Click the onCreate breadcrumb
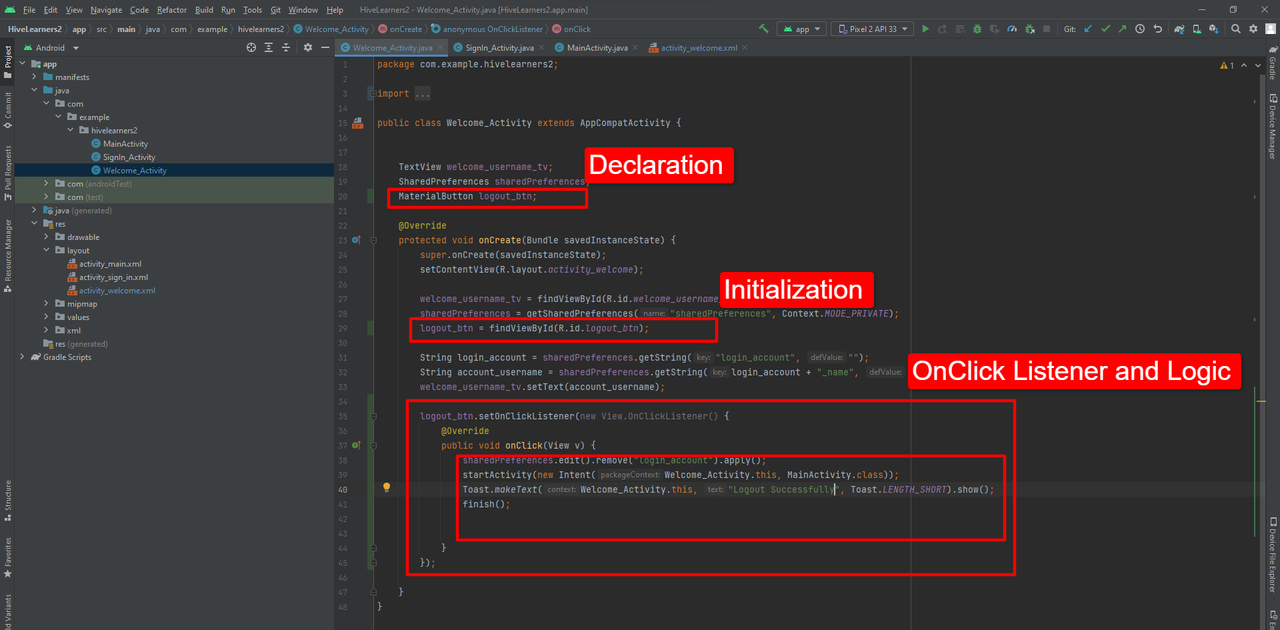 400,29
